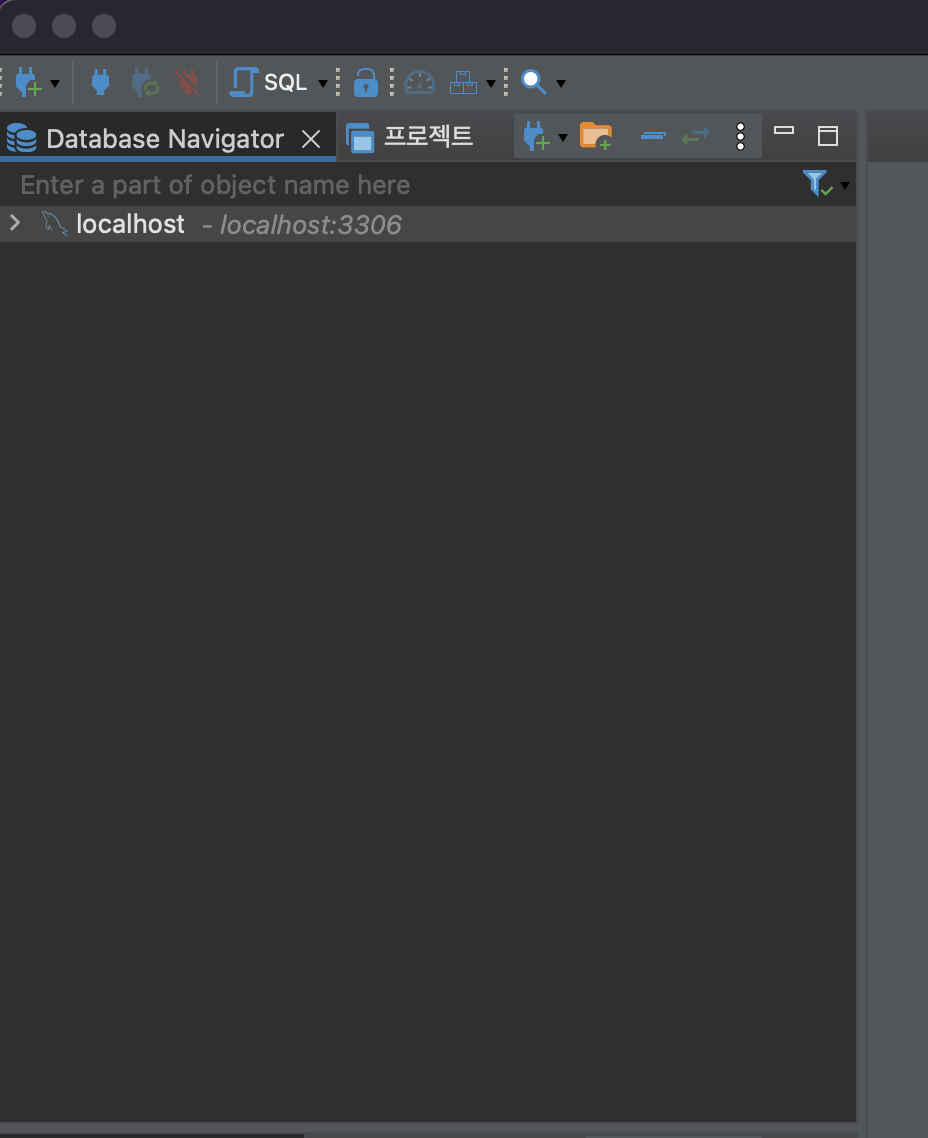
Task: Click the Connect plug icon
Action: pyautogui.click(x=101, y=82)
